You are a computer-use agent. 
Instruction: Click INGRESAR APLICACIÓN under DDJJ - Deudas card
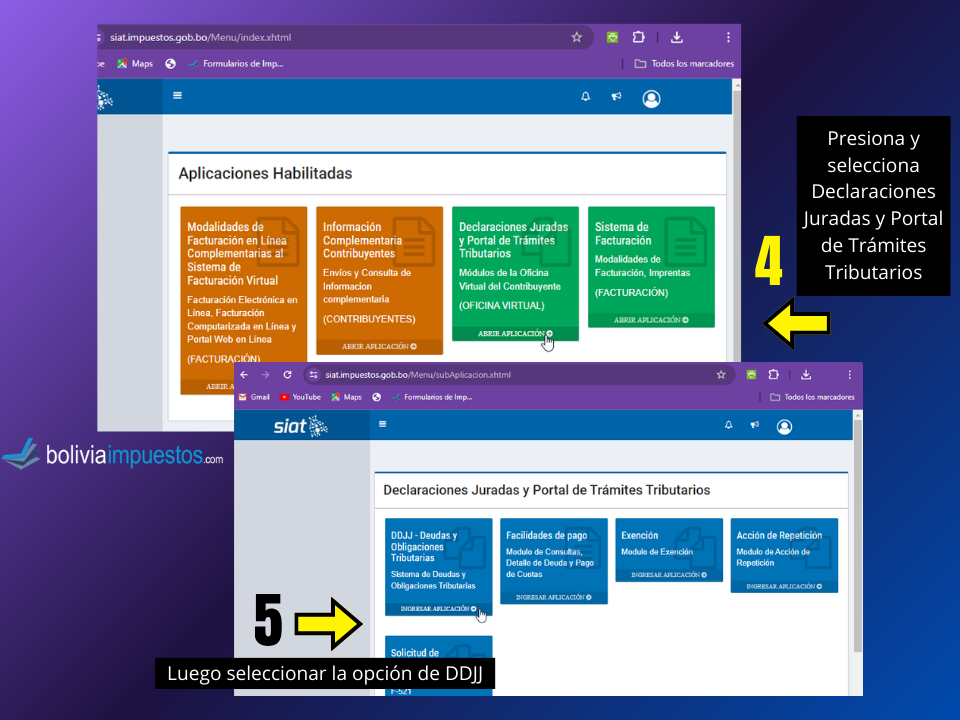438,608
